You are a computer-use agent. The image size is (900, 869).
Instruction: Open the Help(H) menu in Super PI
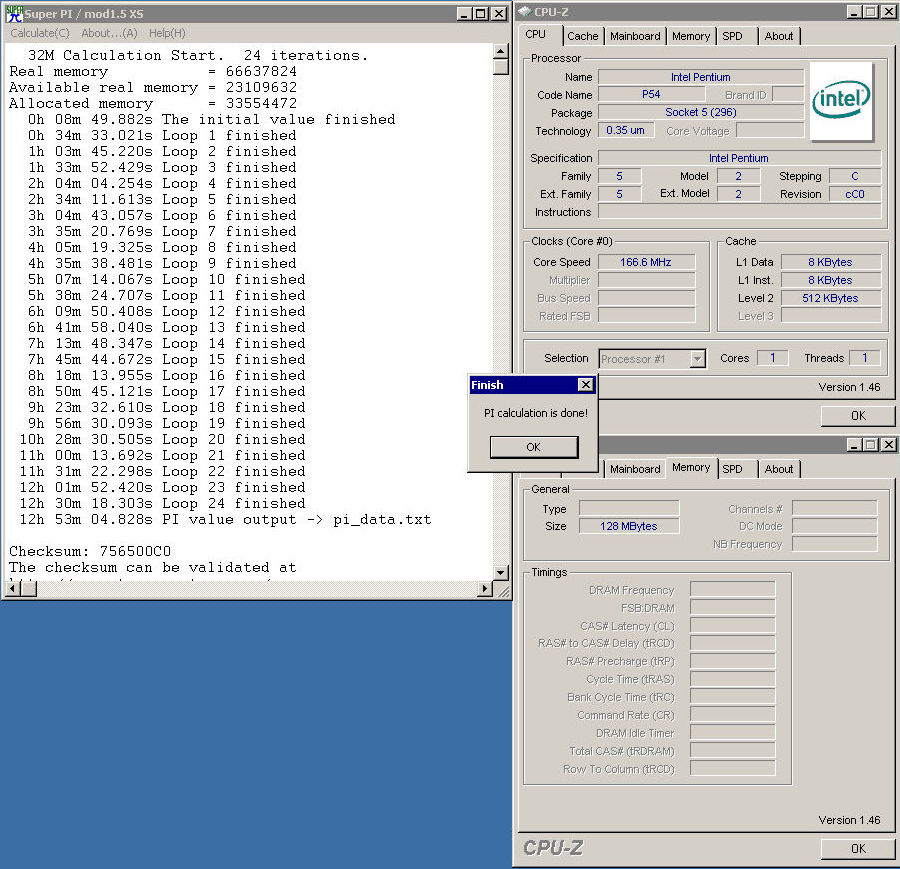167,33
